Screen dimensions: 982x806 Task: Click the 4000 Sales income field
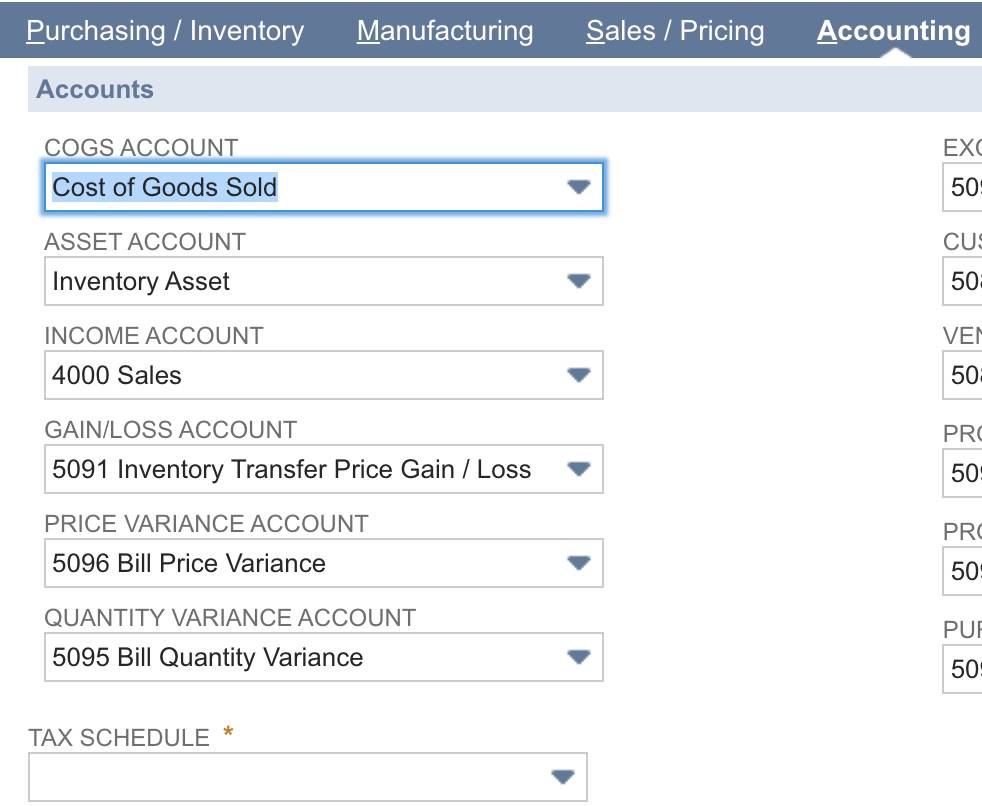click(324, 375)
